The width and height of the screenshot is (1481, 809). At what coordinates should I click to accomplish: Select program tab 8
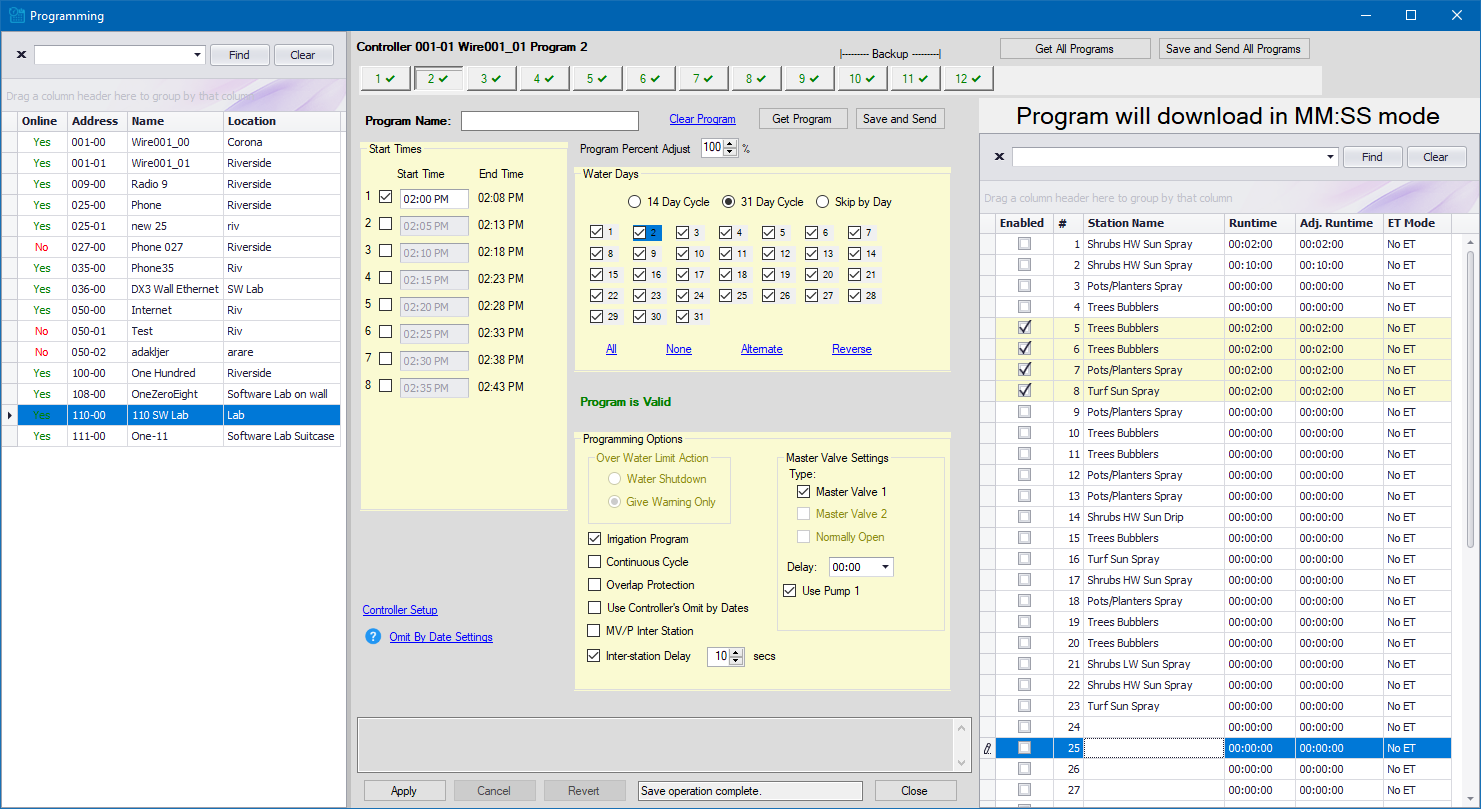[756, 78]
